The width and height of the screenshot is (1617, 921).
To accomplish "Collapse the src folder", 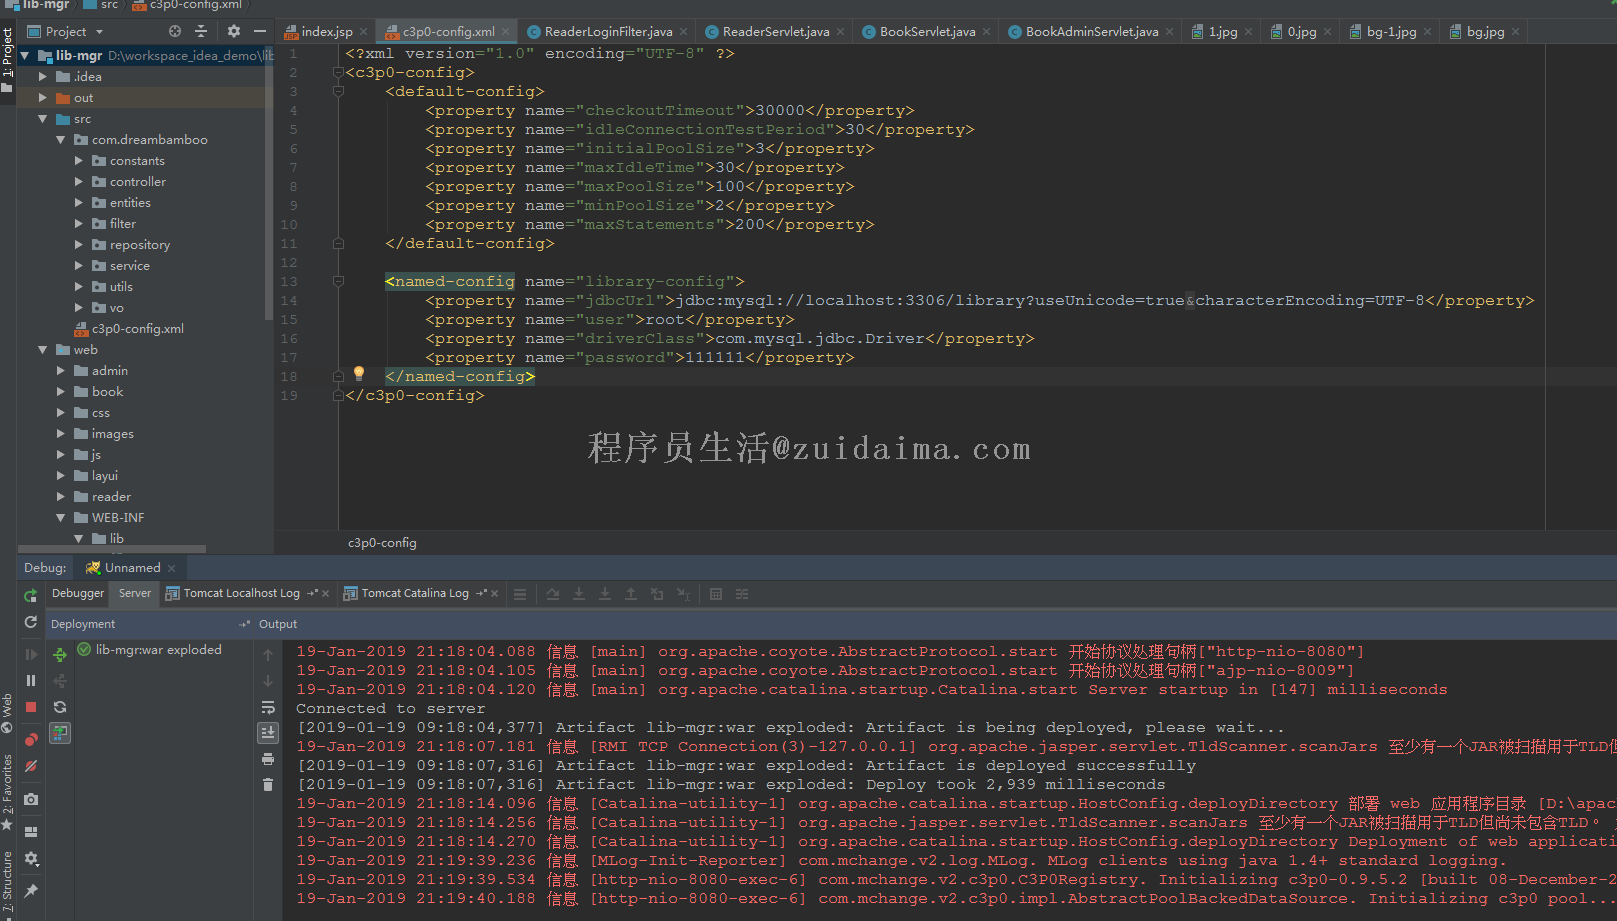I will (43, 118).
